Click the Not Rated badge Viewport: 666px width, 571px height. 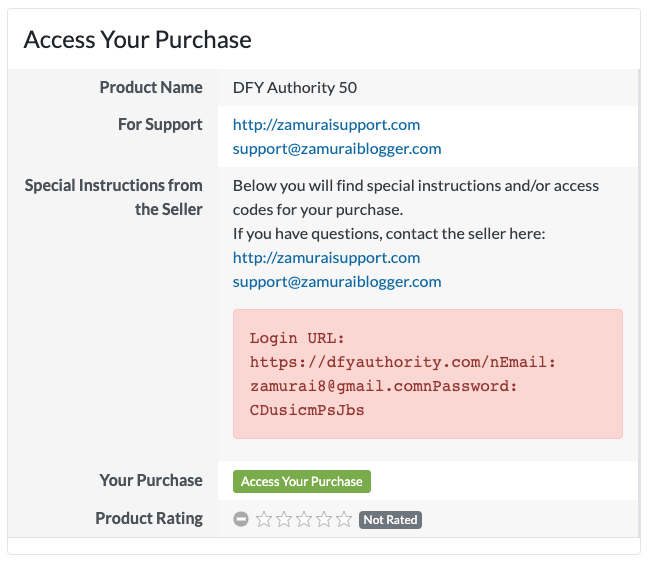click(x=390, y=520)
